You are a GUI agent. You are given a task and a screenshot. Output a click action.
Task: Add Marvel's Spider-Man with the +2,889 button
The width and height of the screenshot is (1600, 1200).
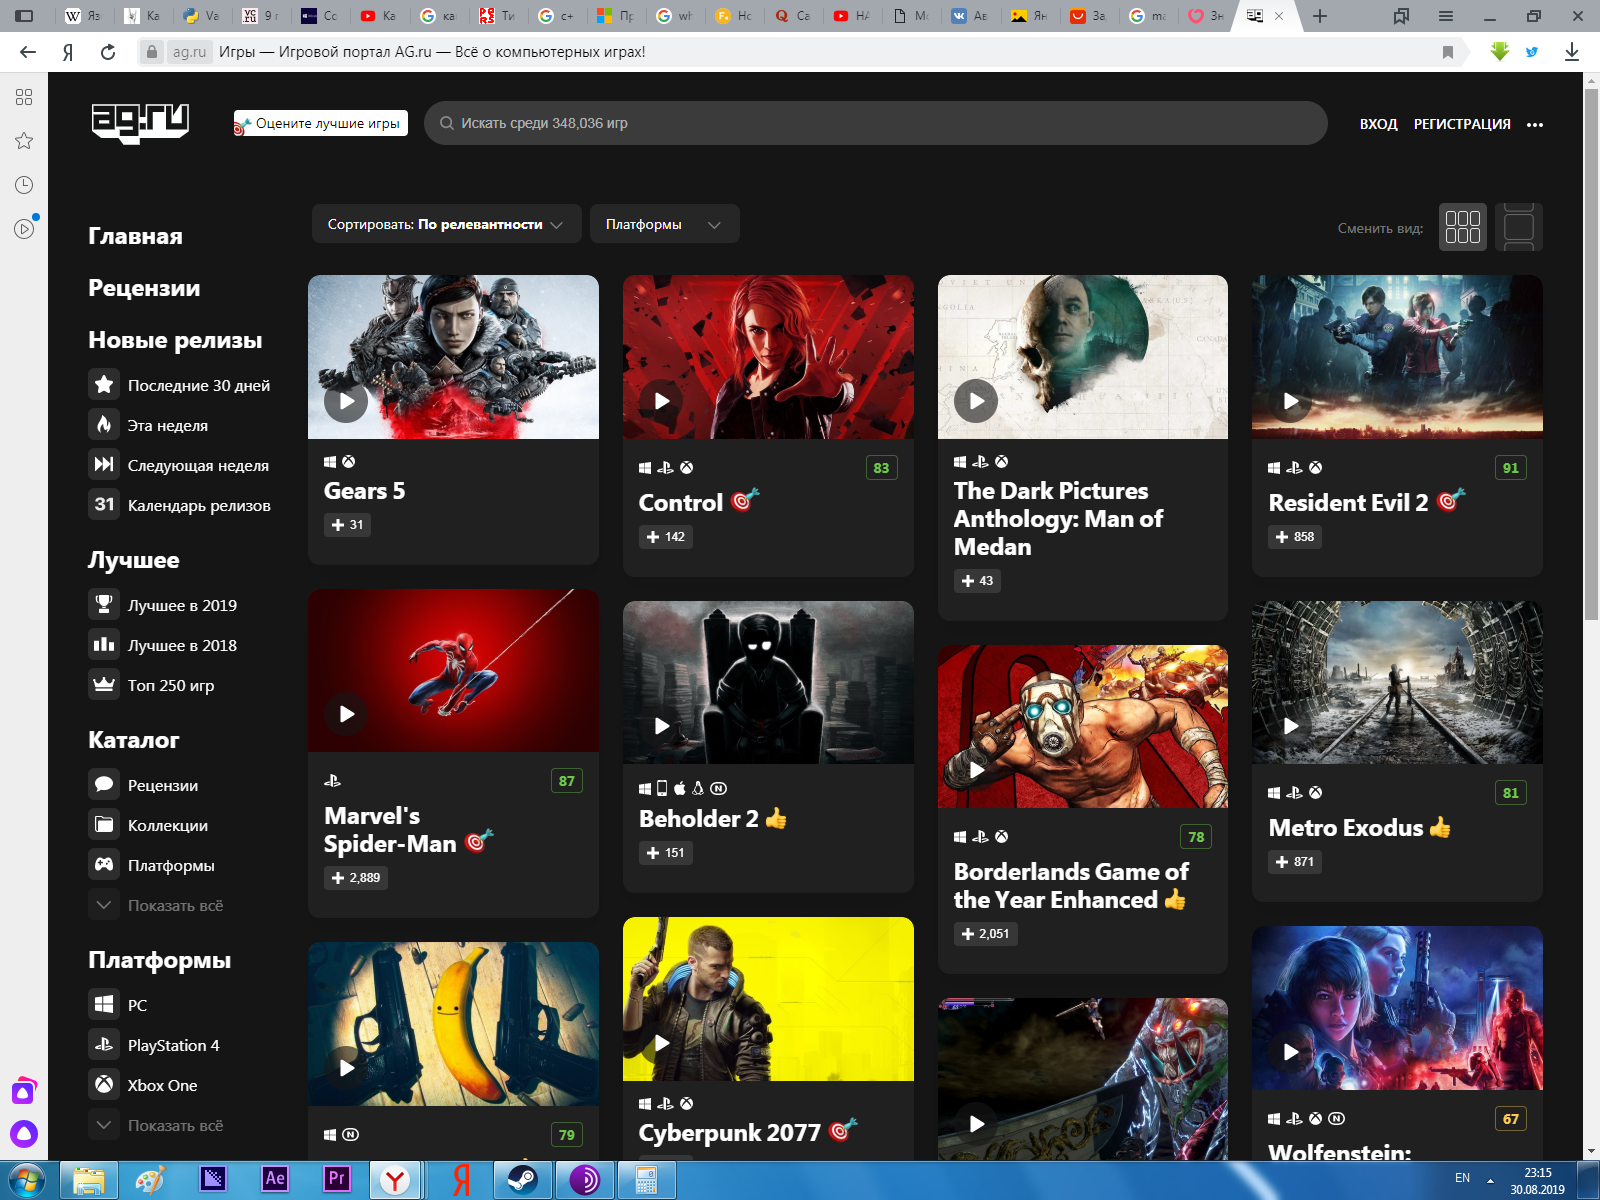click(x=356, y=878)
